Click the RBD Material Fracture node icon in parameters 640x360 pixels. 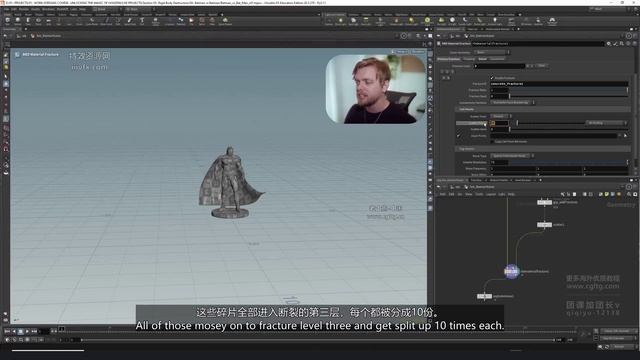pyautogui.click(x=439, y=43)
